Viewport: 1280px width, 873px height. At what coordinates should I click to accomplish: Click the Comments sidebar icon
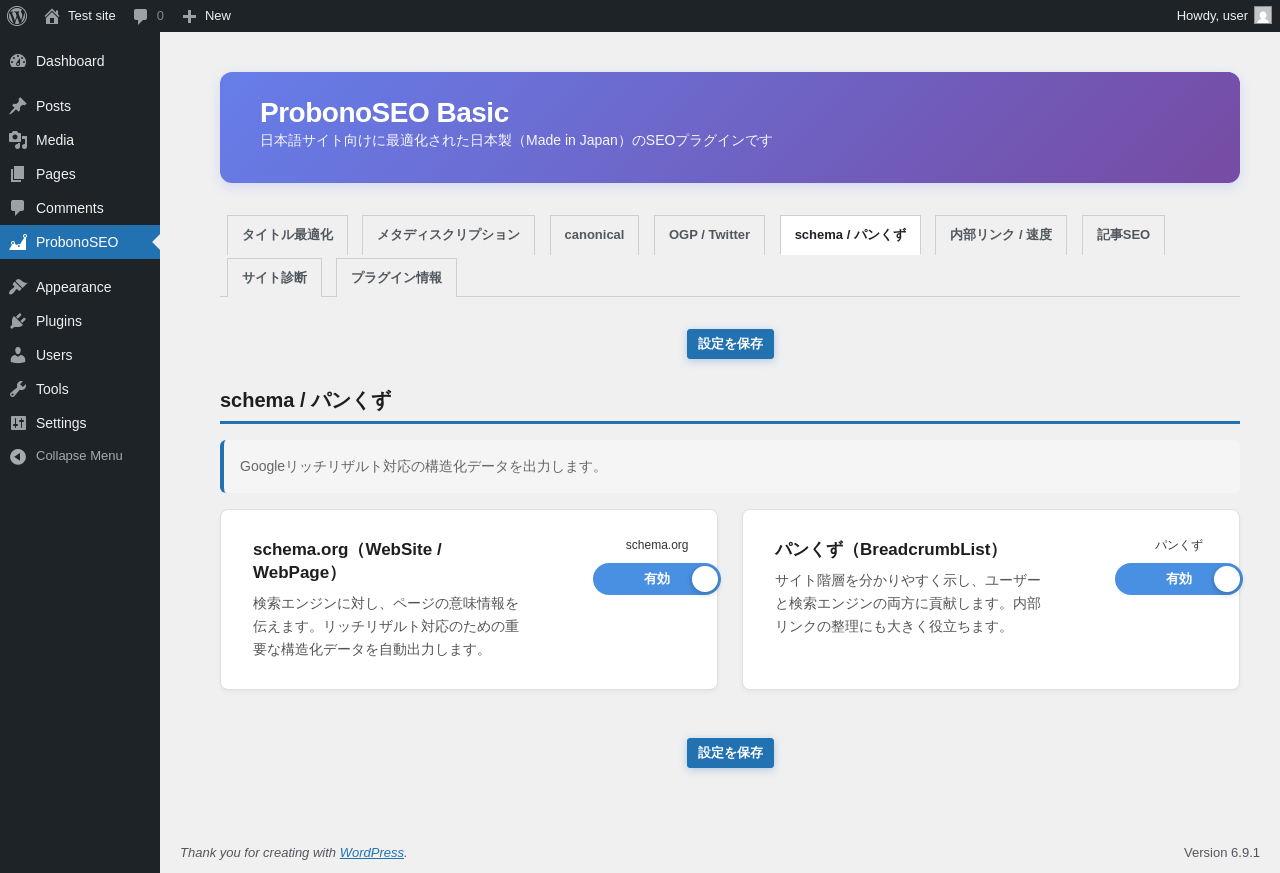(x=18, y=208)
